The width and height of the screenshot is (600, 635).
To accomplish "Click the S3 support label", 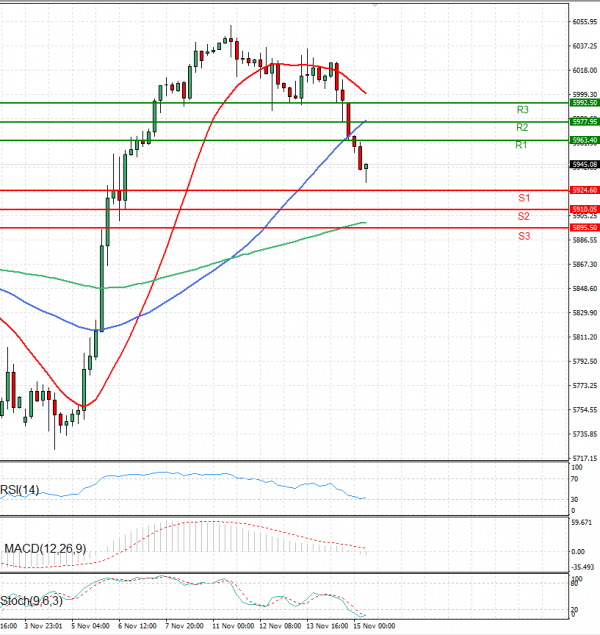I will pos(524,236).
